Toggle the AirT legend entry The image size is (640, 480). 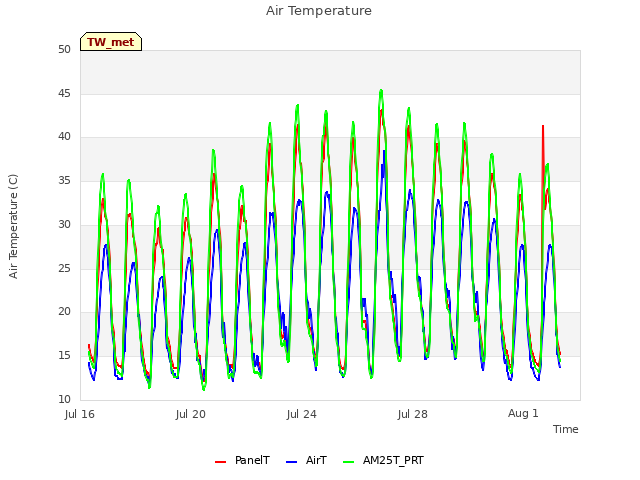307,460
